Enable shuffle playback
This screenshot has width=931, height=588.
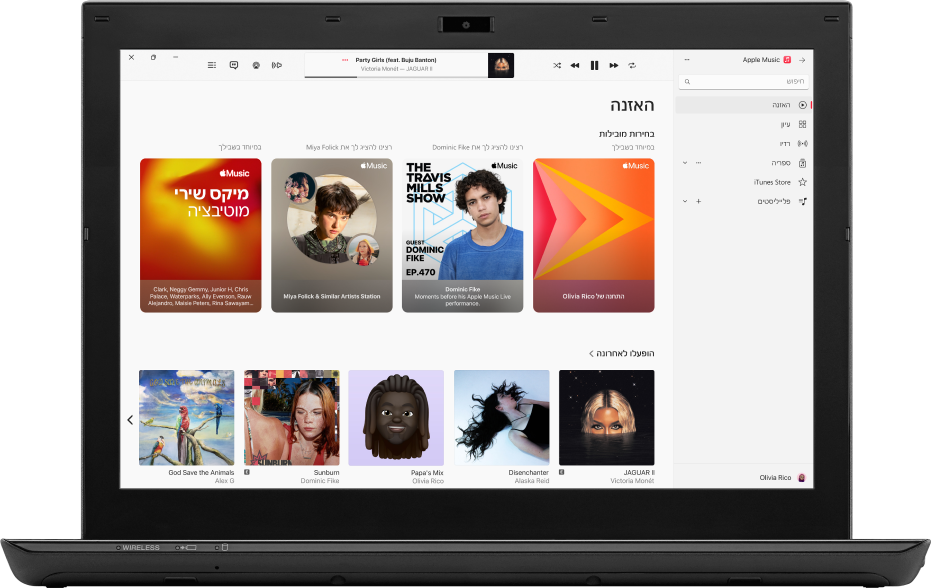click(557, 65)
